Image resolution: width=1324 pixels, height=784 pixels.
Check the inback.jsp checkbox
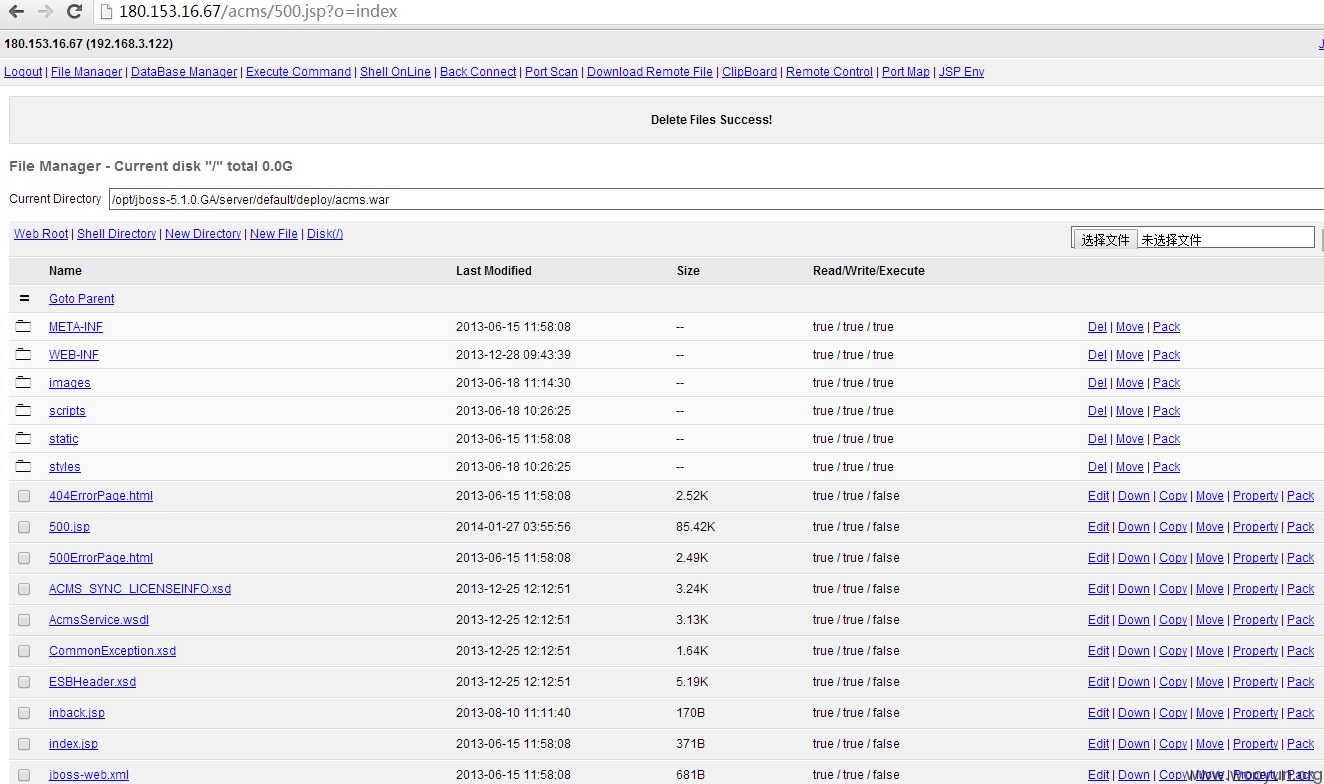pyautogui.click(x=24, y=713)
